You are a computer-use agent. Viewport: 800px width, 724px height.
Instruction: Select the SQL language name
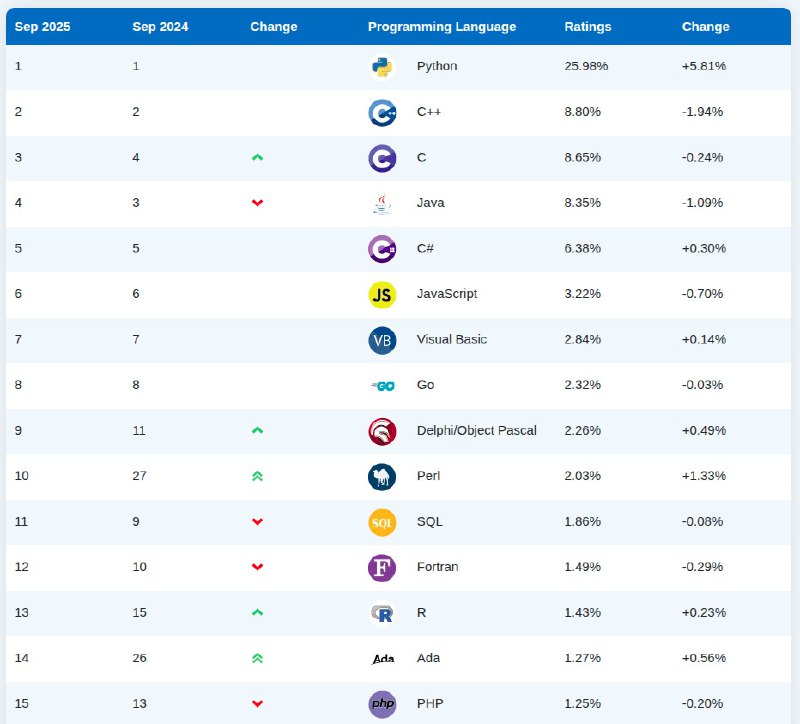point(430,521)
